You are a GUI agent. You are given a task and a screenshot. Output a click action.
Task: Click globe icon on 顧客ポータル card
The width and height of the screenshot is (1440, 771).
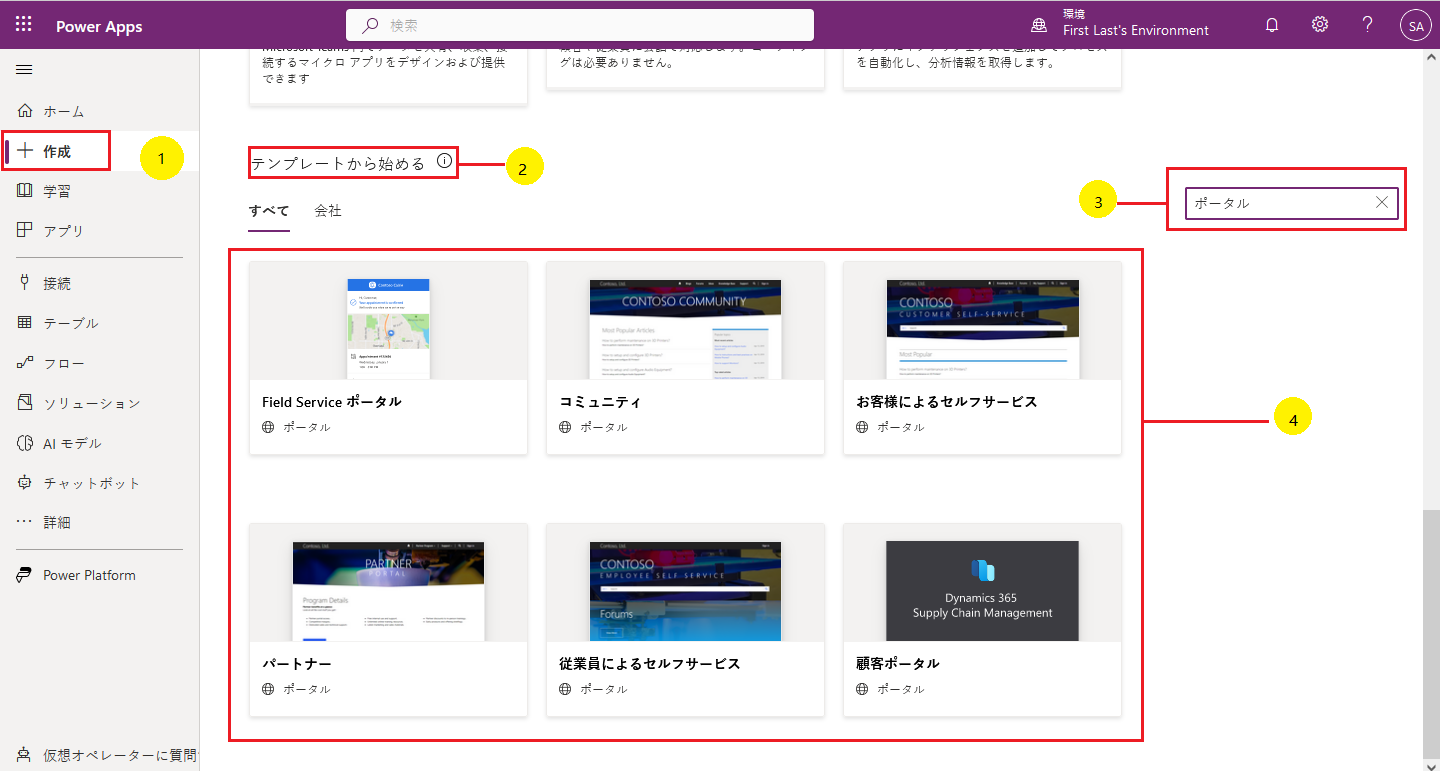tap(862, 689)
